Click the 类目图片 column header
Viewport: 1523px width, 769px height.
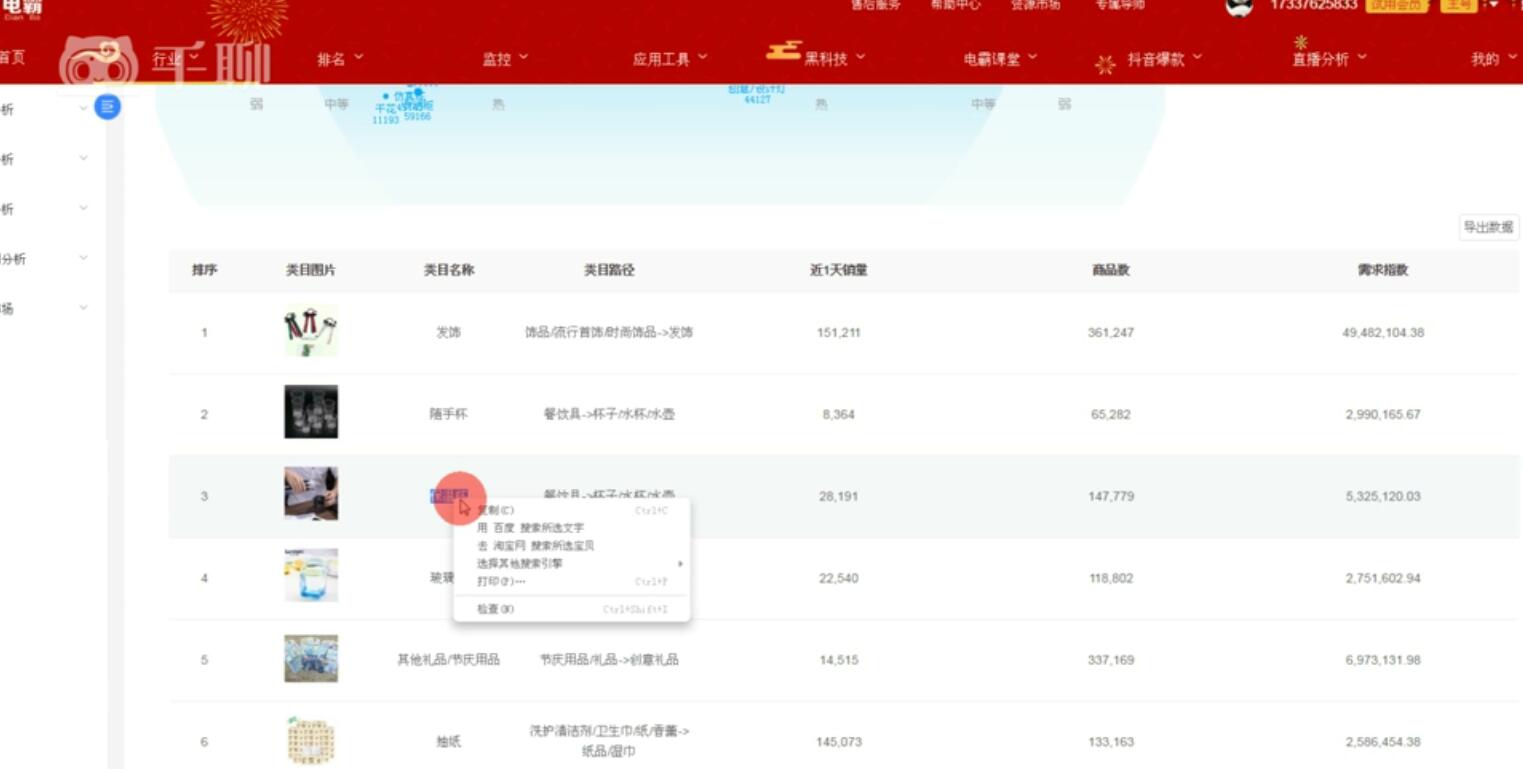coord(311,270)
